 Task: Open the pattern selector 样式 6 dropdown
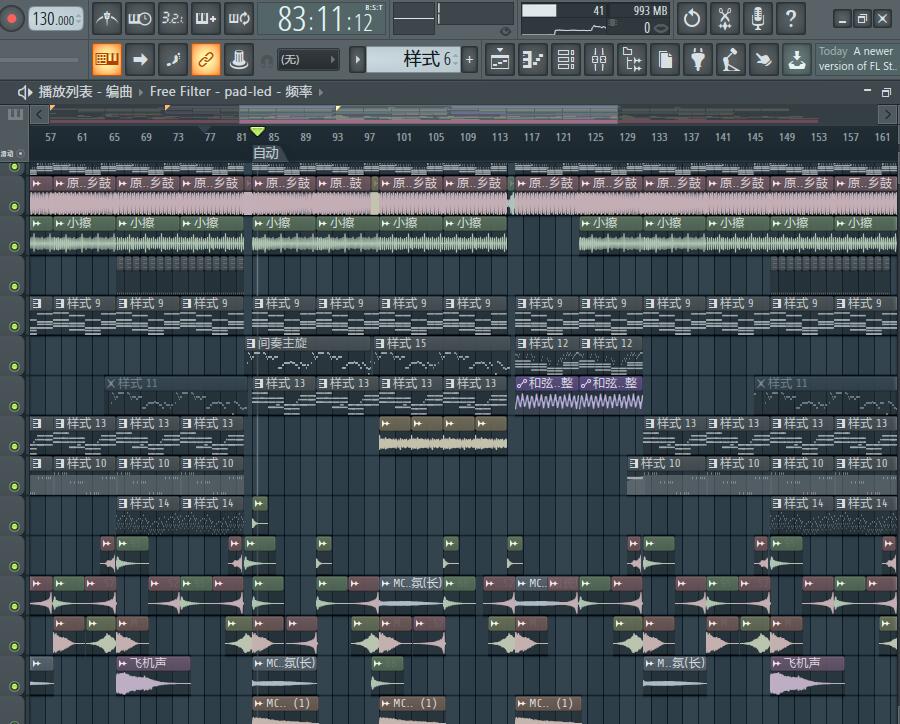click(413, 60)
